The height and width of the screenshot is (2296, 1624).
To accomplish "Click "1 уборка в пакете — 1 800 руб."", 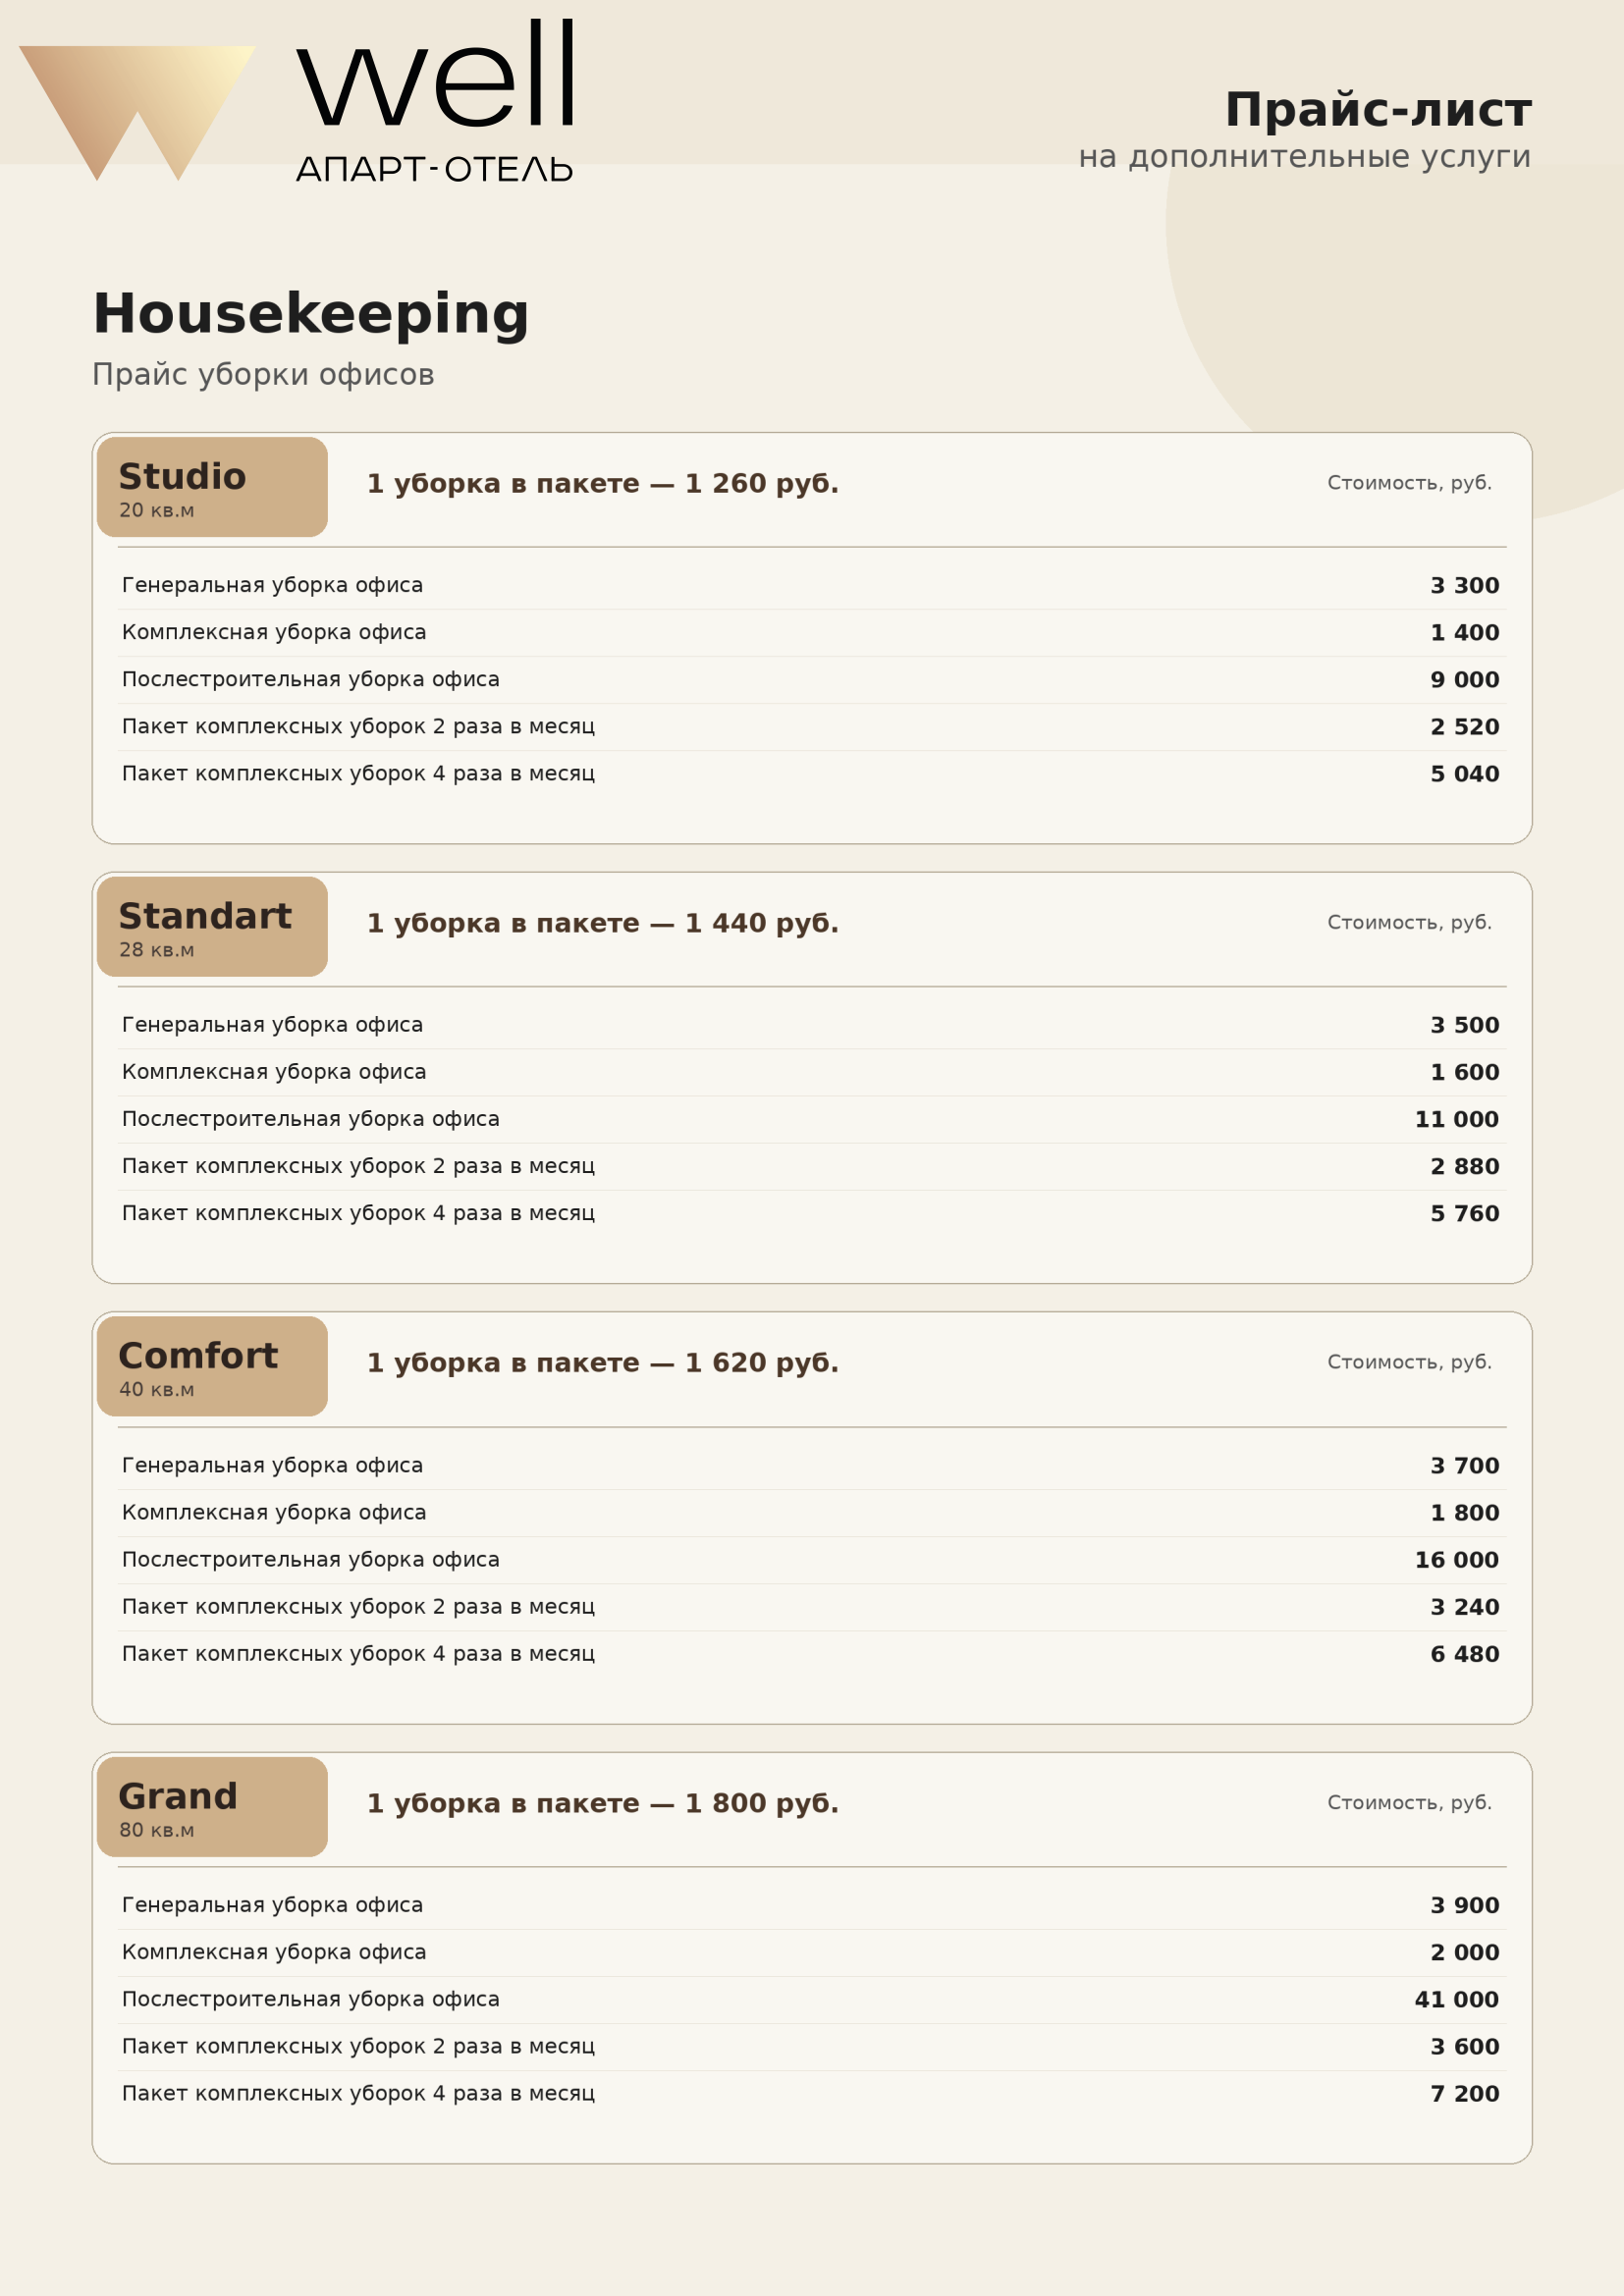I will [602, 1803].
